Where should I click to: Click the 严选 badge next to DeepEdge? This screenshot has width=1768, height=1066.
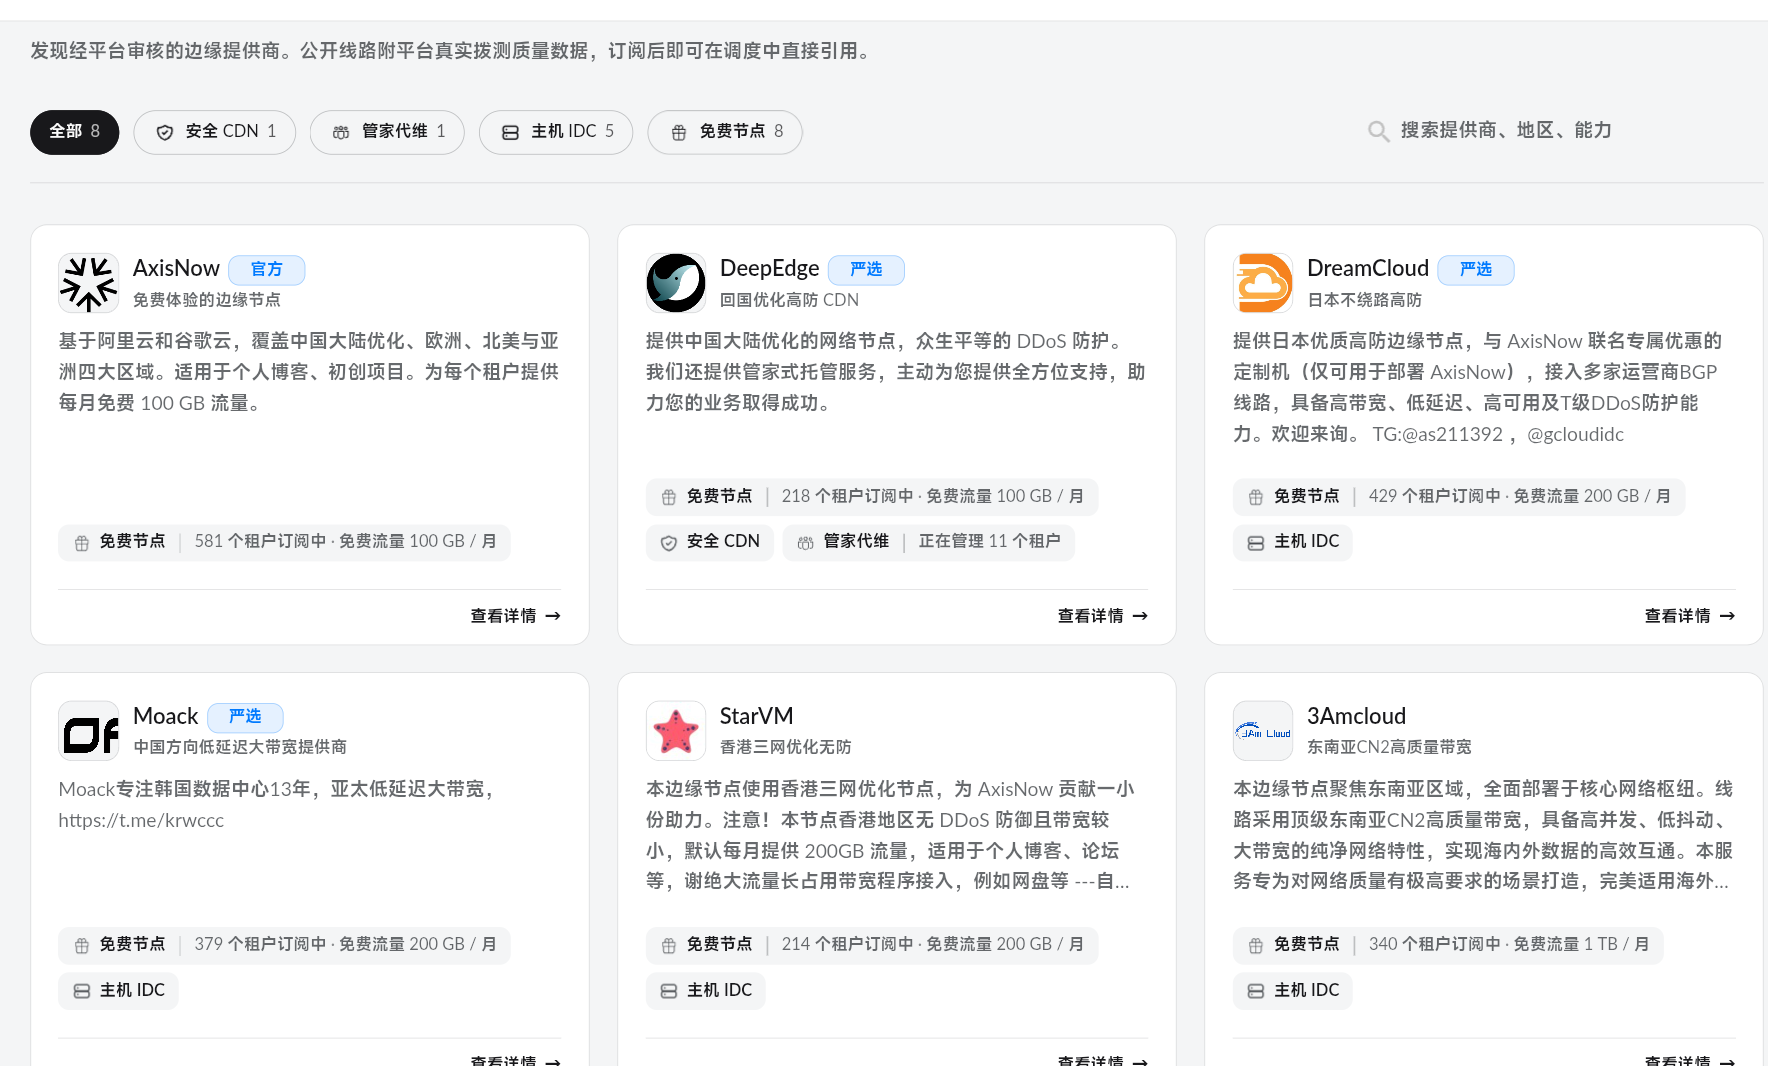pyautogui.click(x=866, y=270)
